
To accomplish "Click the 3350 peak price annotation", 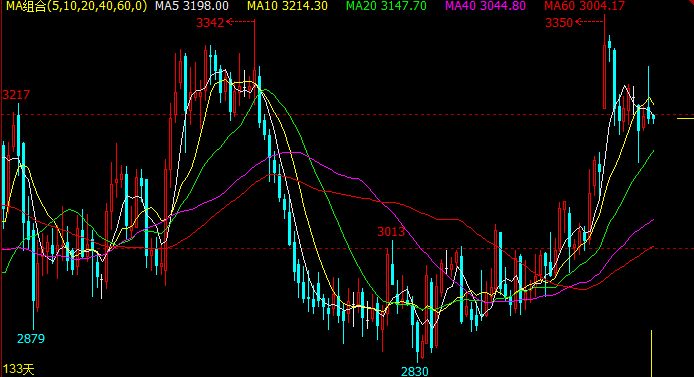I will pyautogui.click(x=559, y=23).
